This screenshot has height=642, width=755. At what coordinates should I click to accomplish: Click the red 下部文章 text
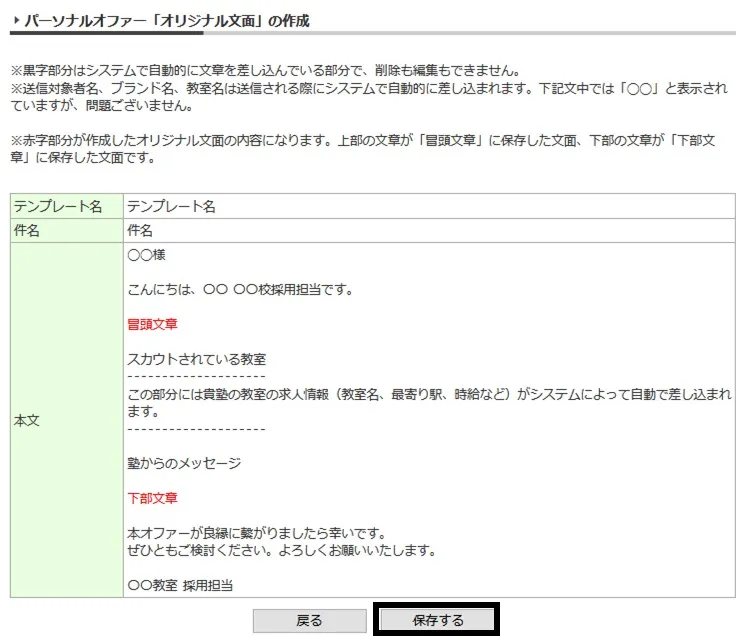pyautogui.click(x=152, y=498)
